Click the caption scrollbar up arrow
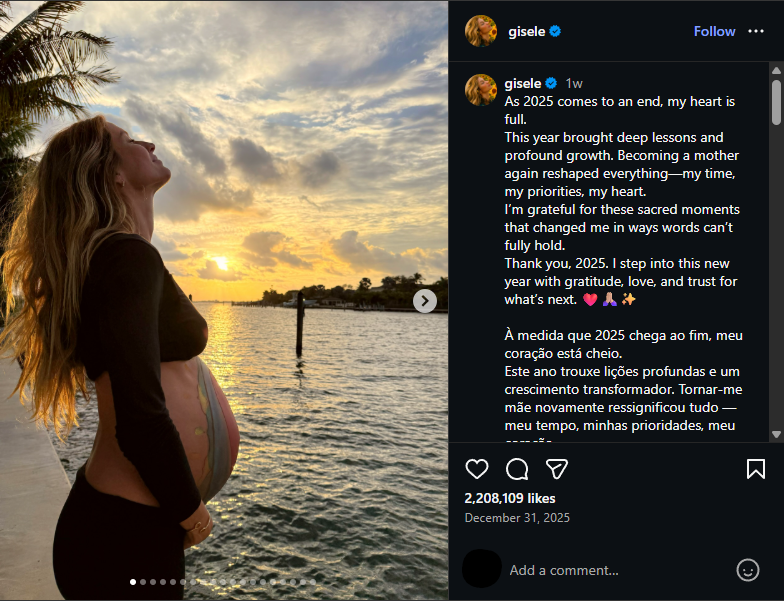The width and height of the screenshot is (784, 601). (776, 70)
